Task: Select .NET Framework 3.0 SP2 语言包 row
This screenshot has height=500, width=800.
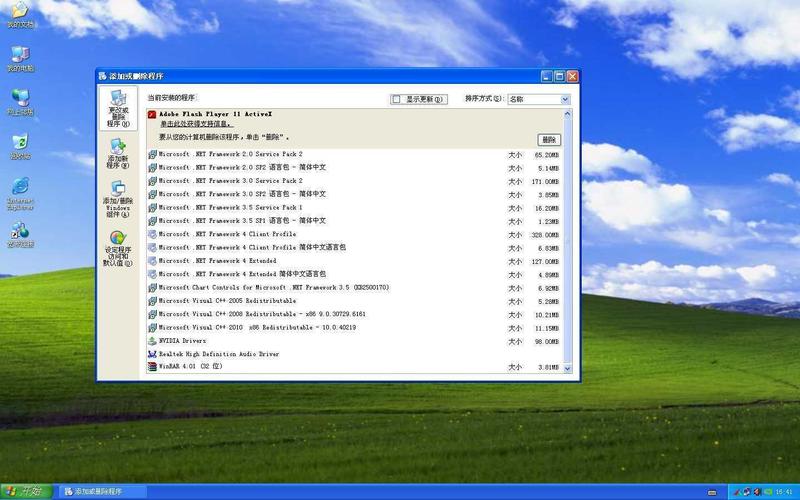Action: [x=355, y=194]
